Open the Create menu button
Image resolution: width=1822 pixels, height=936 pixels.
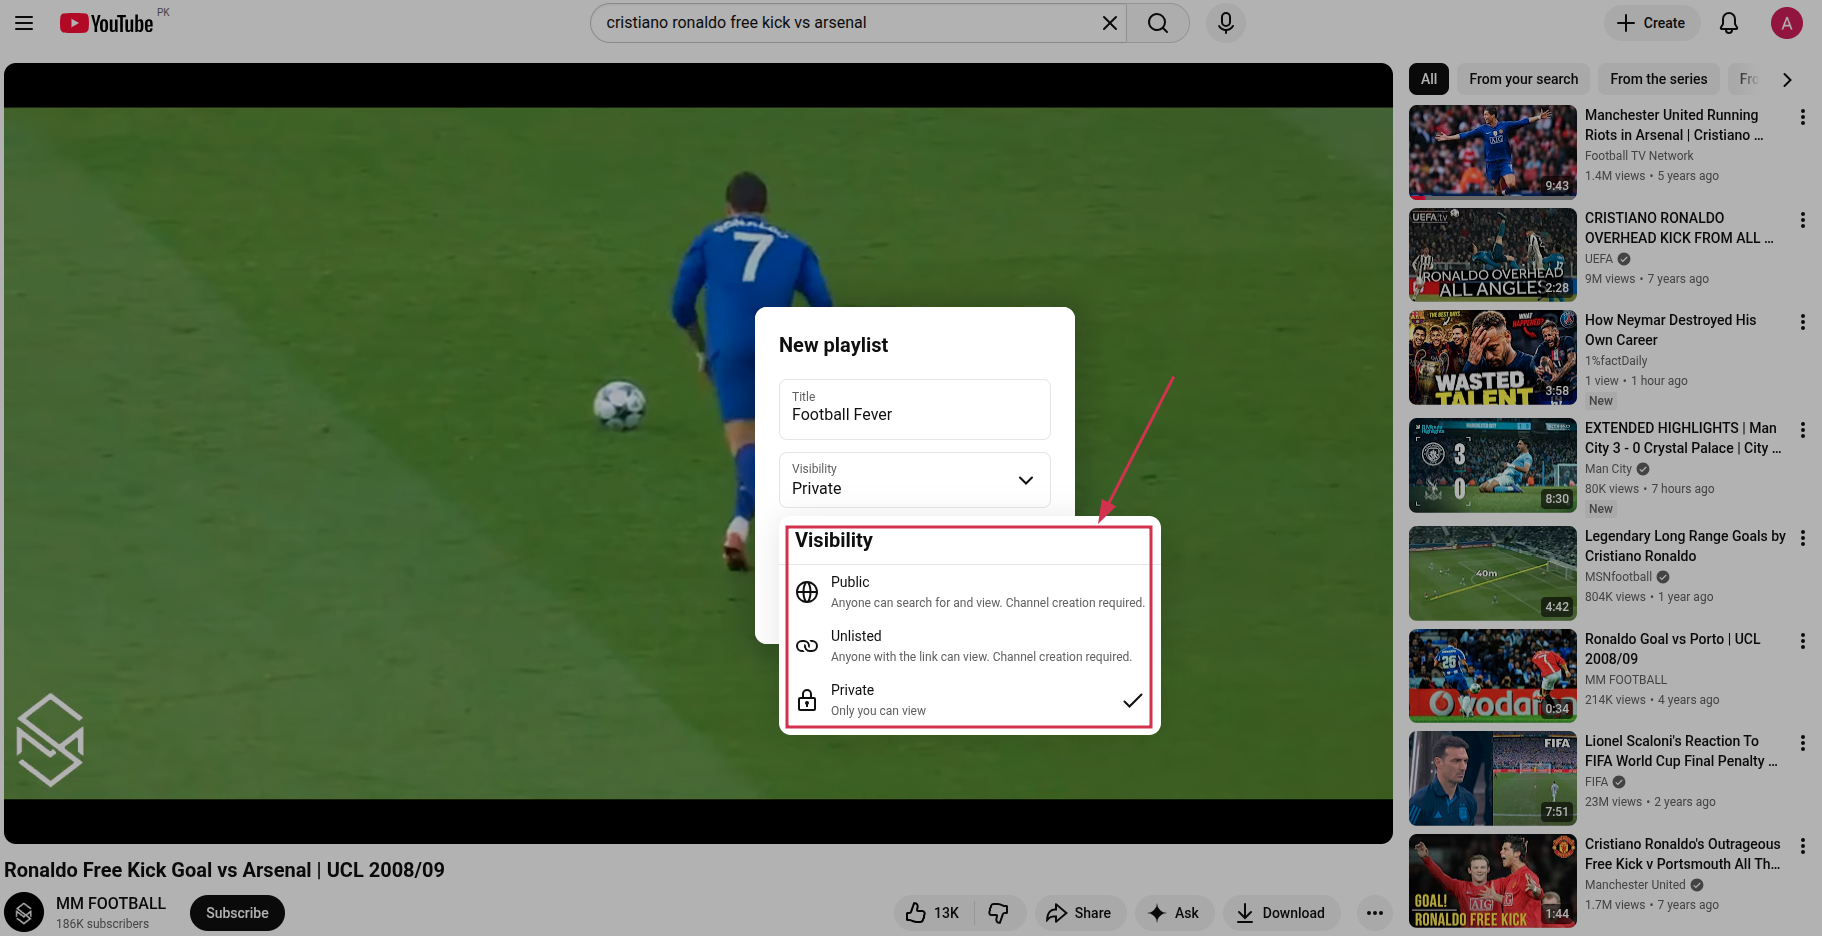coord(1652,23)
